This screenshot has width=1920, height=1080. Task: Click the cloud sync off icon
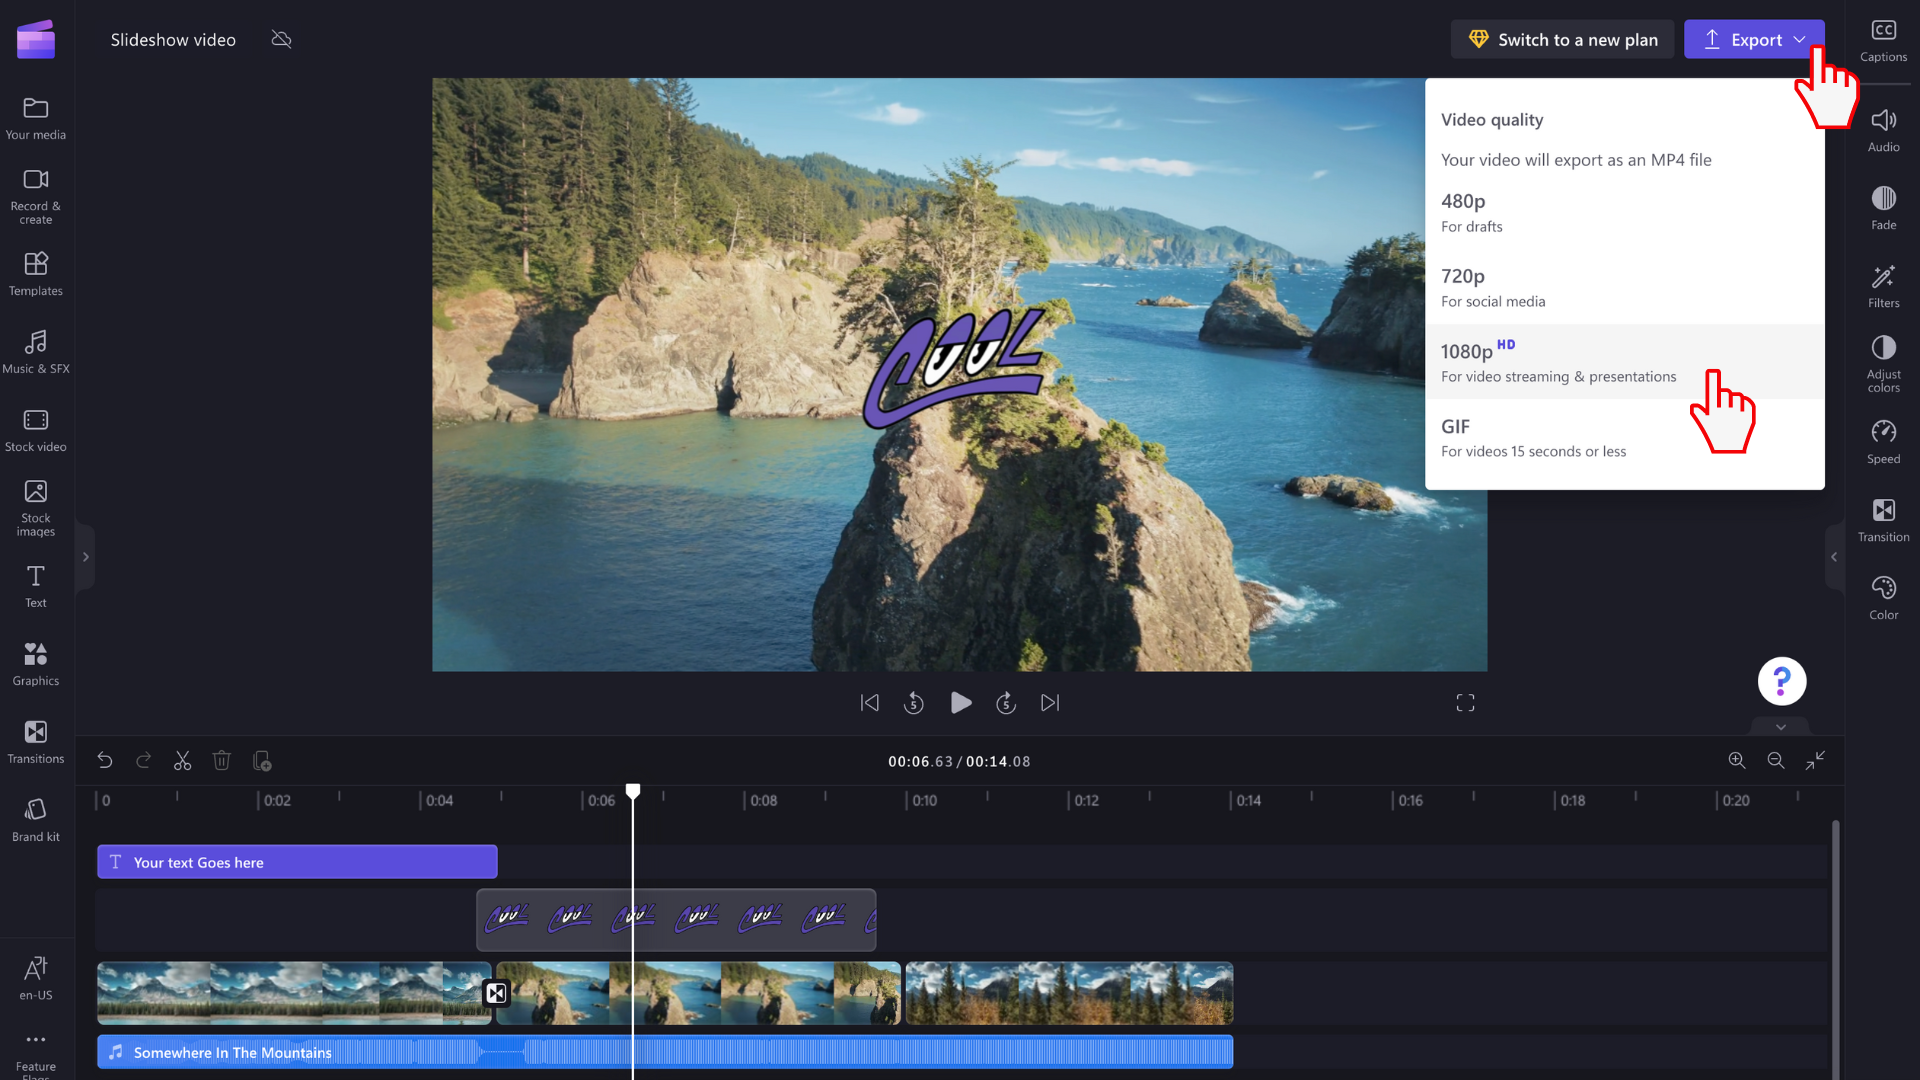click(282, 40)
